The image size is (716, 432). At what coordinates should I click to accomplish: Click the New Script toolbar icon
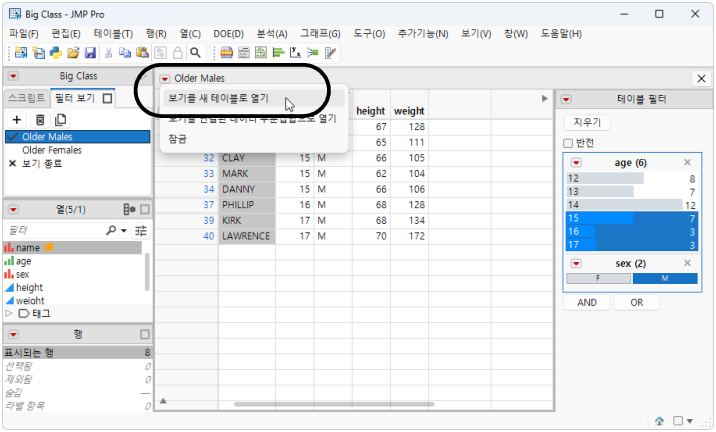pos(38,53)
